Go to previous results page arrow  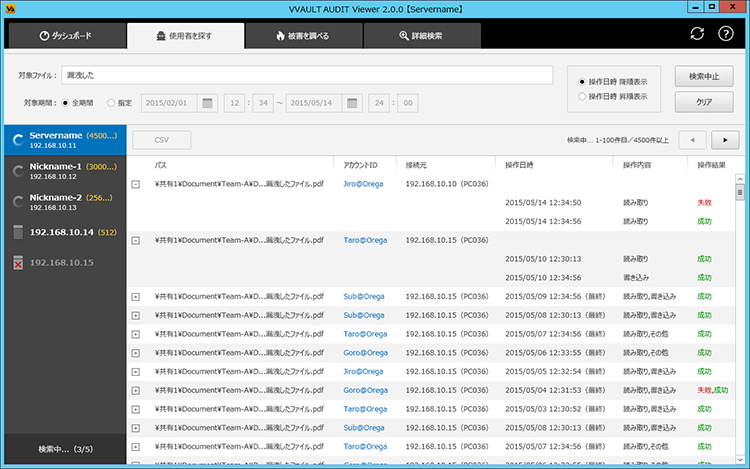[692, 140]
